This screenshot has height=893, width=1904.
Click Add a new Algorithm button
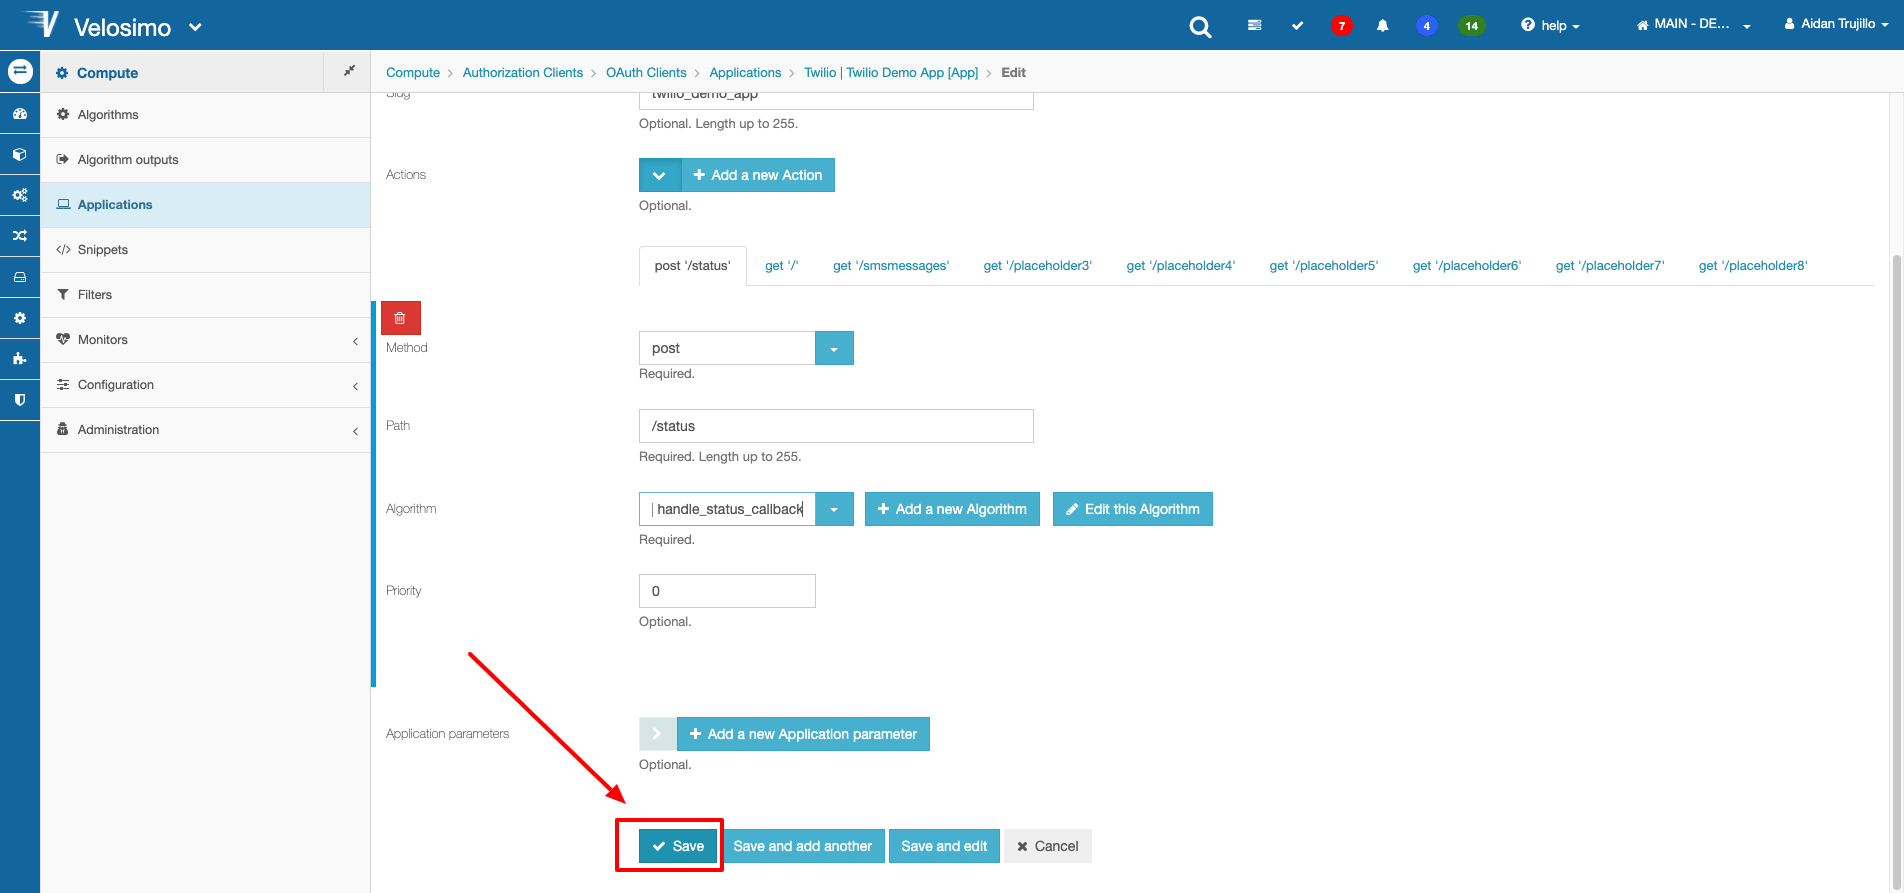(x=952, y=509)
